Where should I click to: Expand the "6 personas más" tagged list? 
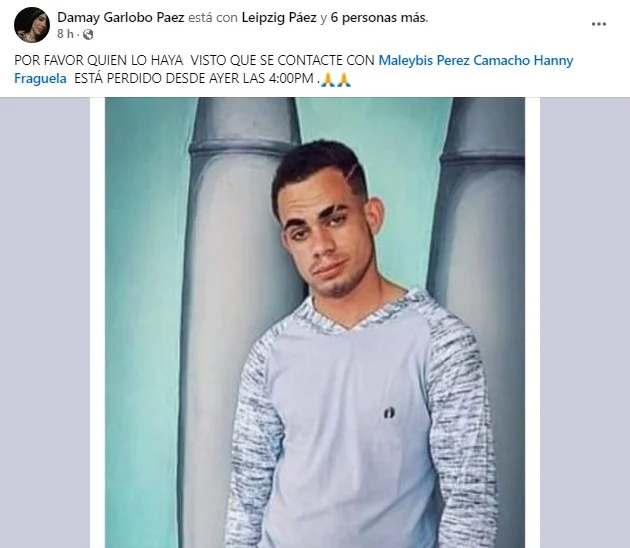point(379,18)
